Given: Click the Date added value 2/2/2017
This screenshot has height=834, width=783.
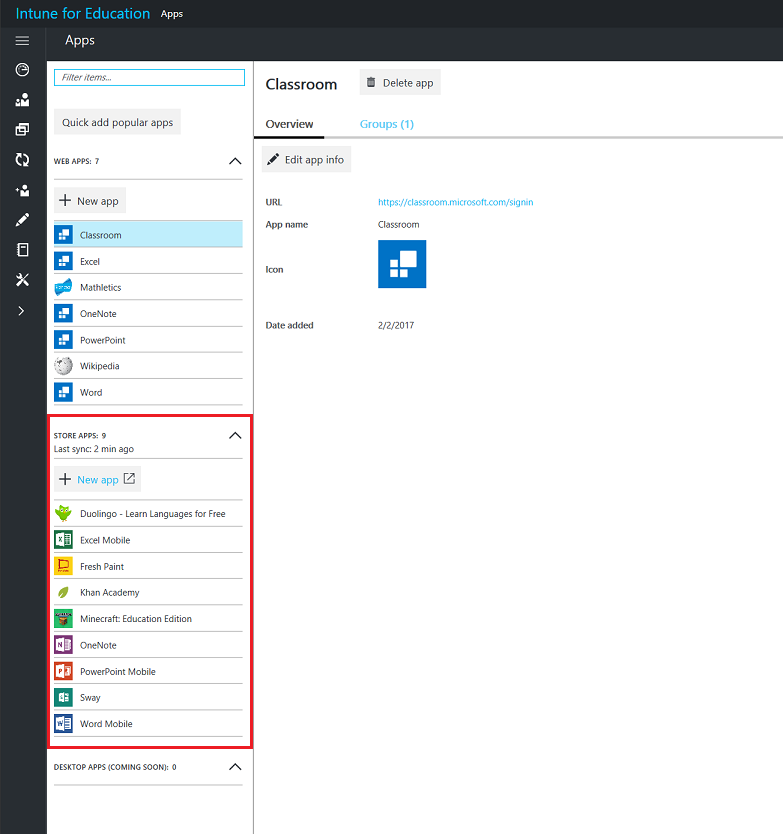Looking at the screenshot, I should [x=396, y=325].
